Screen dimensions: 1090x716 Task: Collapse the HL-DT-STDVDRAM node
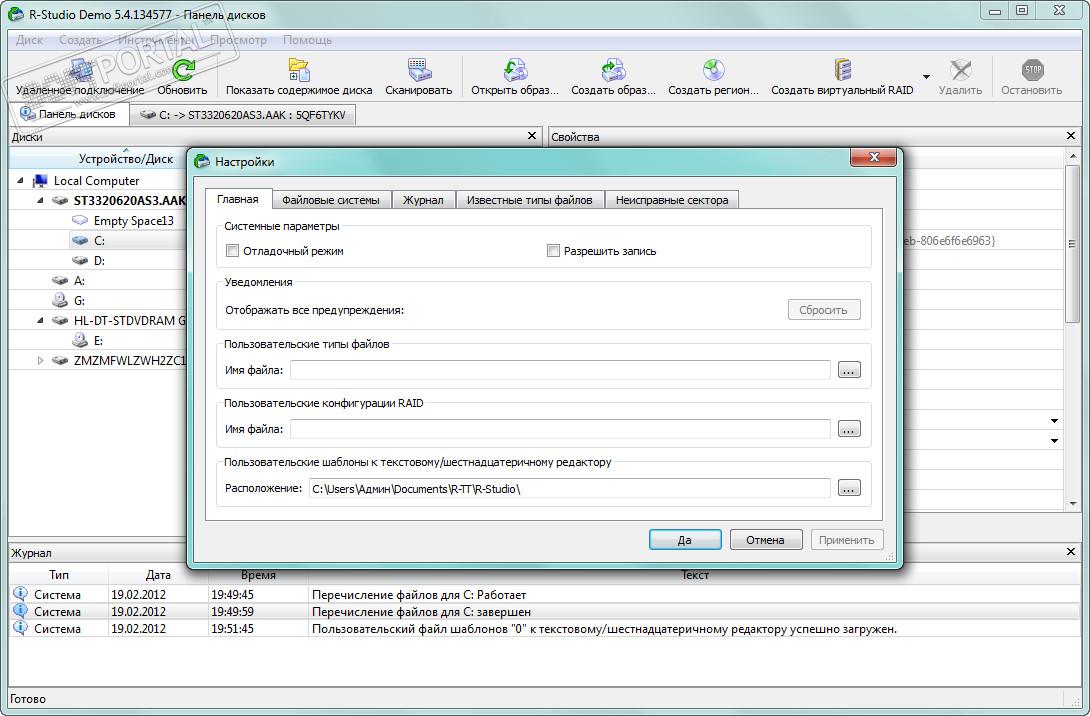pyautogui.click(x=40, y=320)
